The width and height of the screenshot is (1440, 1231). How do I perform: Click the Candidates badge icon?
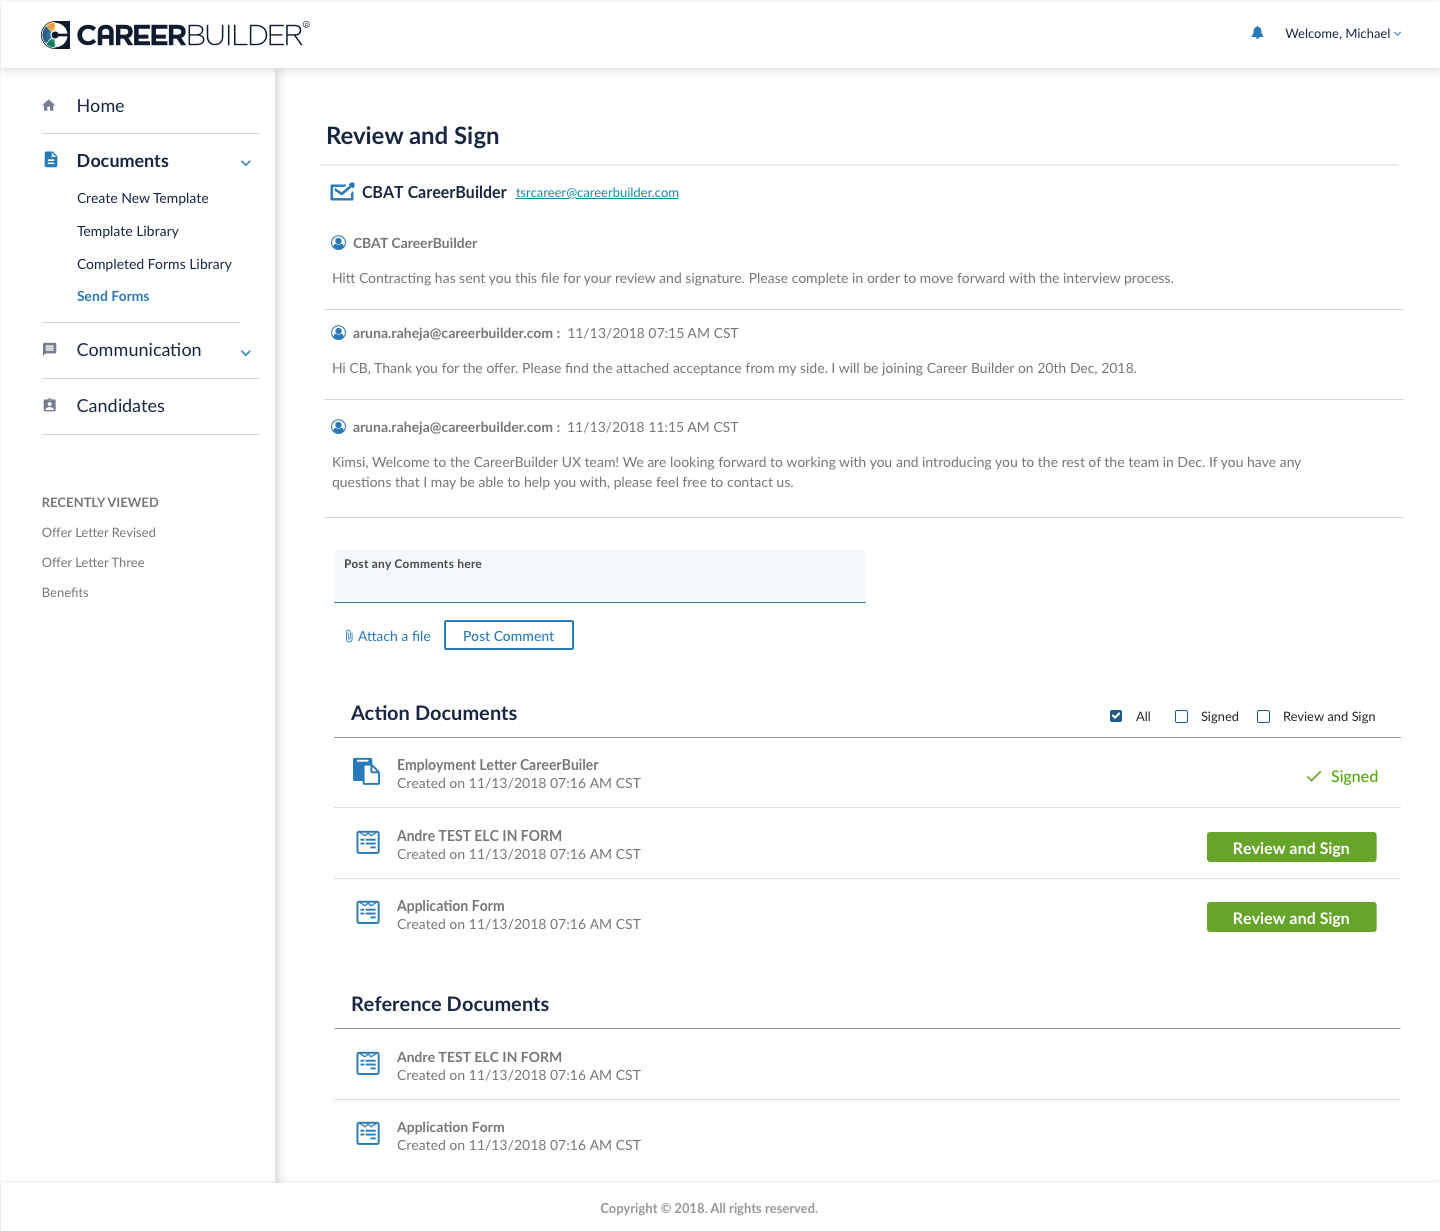49,405
